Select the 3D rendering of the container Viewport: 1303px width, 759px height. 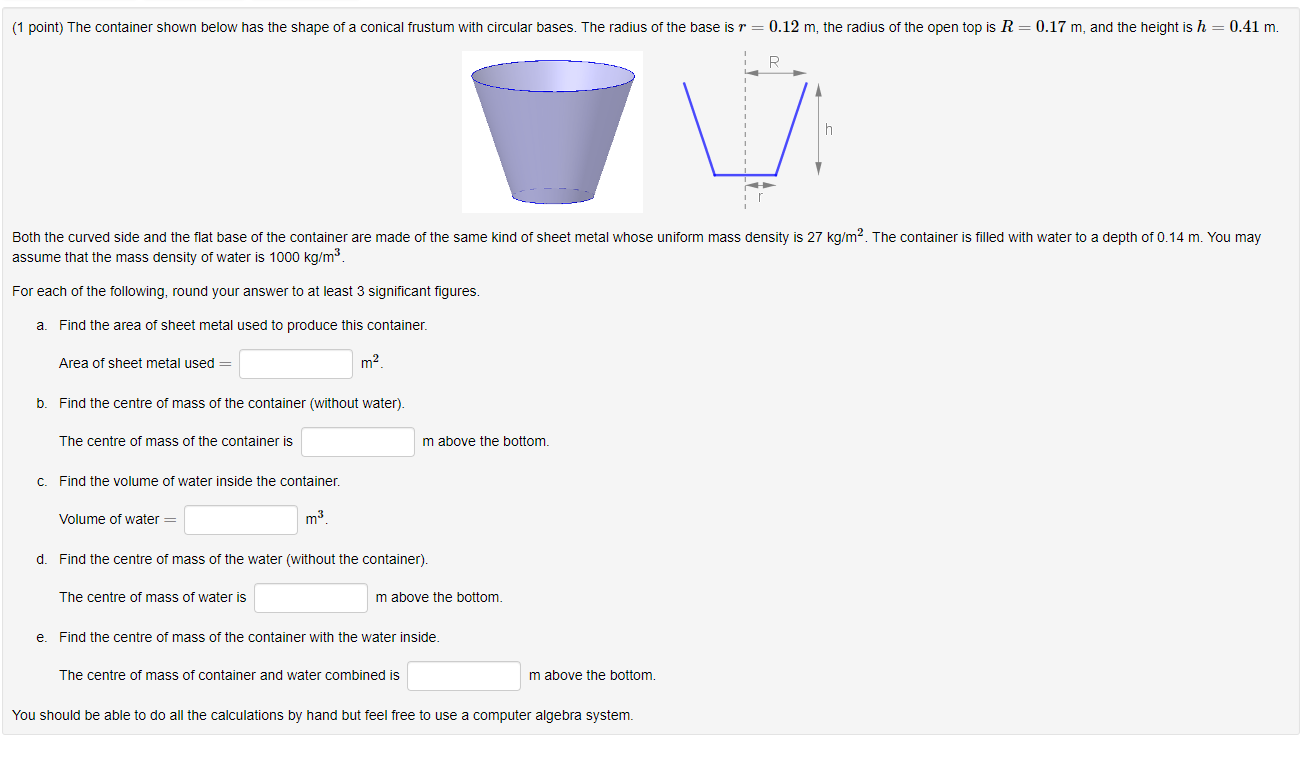551,130
